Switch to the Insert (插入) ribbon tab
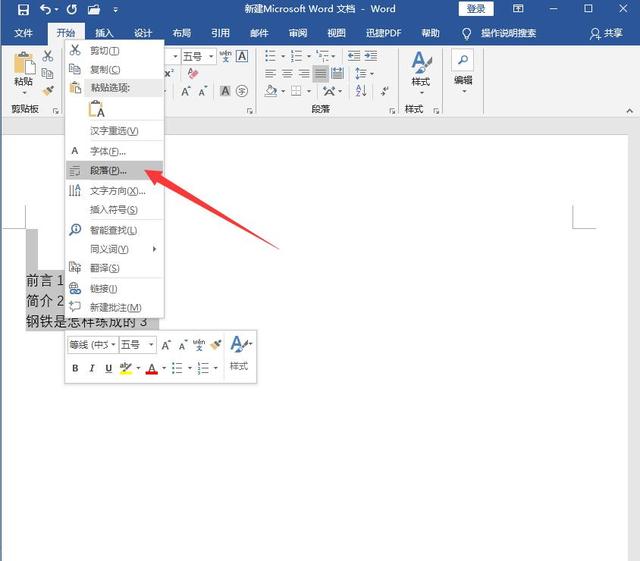Image resolution: width=640 pixels, height=561 pixels. tap(104, 33)
